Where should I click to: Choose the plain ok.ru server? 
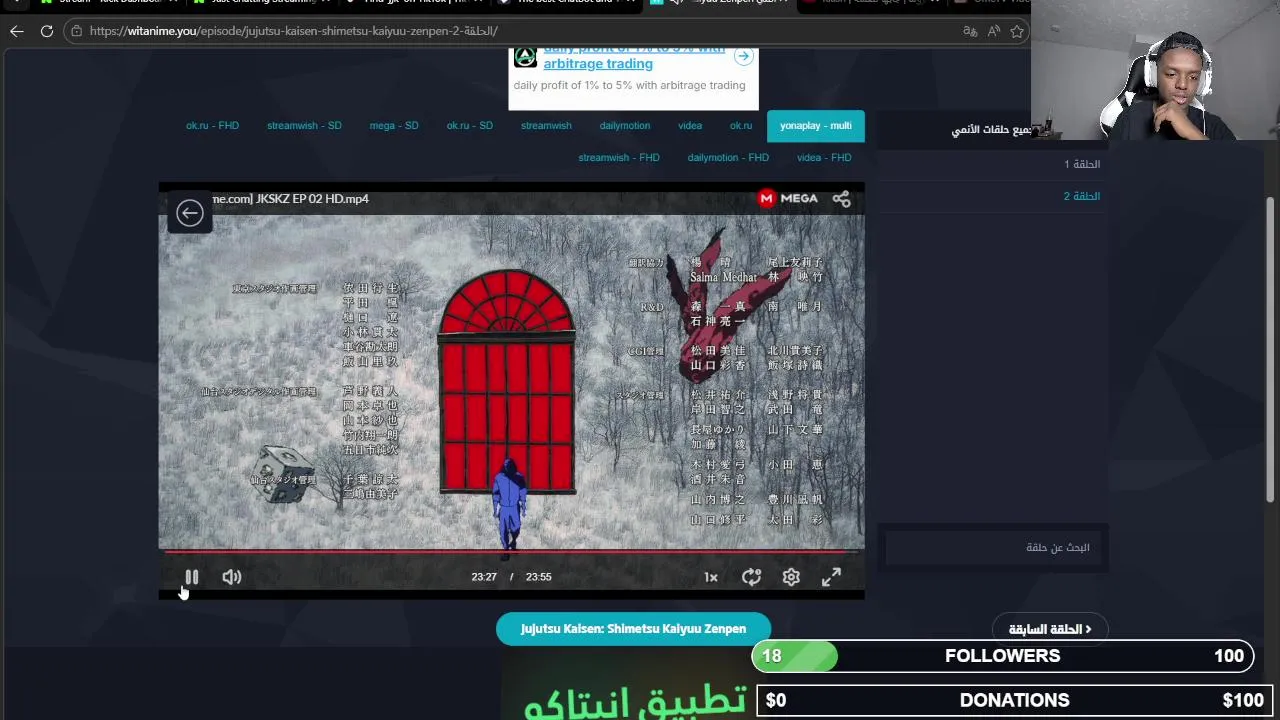click(741, 126)
